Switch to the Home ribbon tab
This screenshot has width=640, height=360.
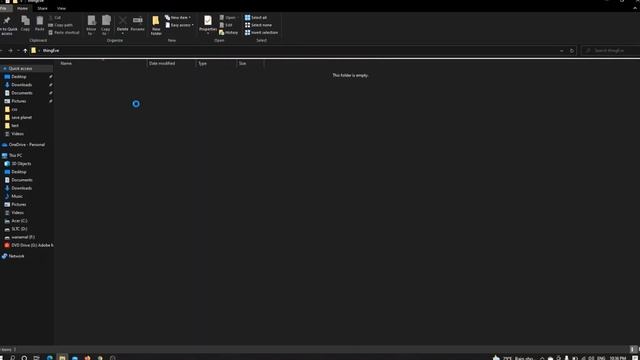22,8
